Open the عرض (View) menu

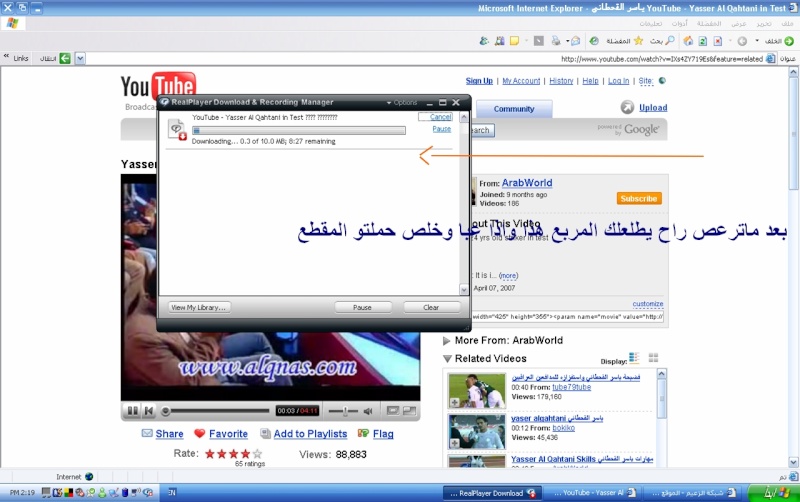[738, 23]
